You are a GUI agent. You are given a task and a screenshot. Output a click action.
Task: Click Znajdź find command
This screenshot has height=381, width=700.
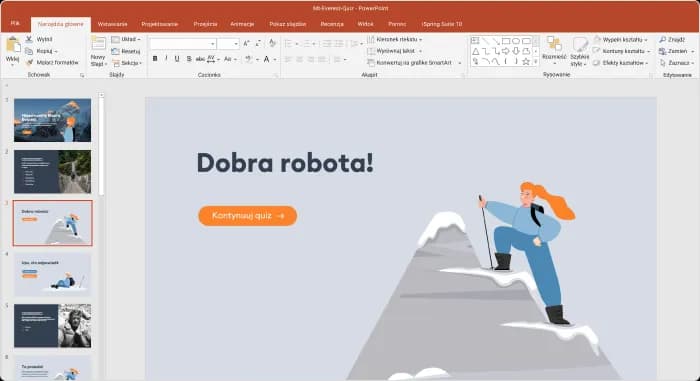pyautogui.click(x=672, y=40)
